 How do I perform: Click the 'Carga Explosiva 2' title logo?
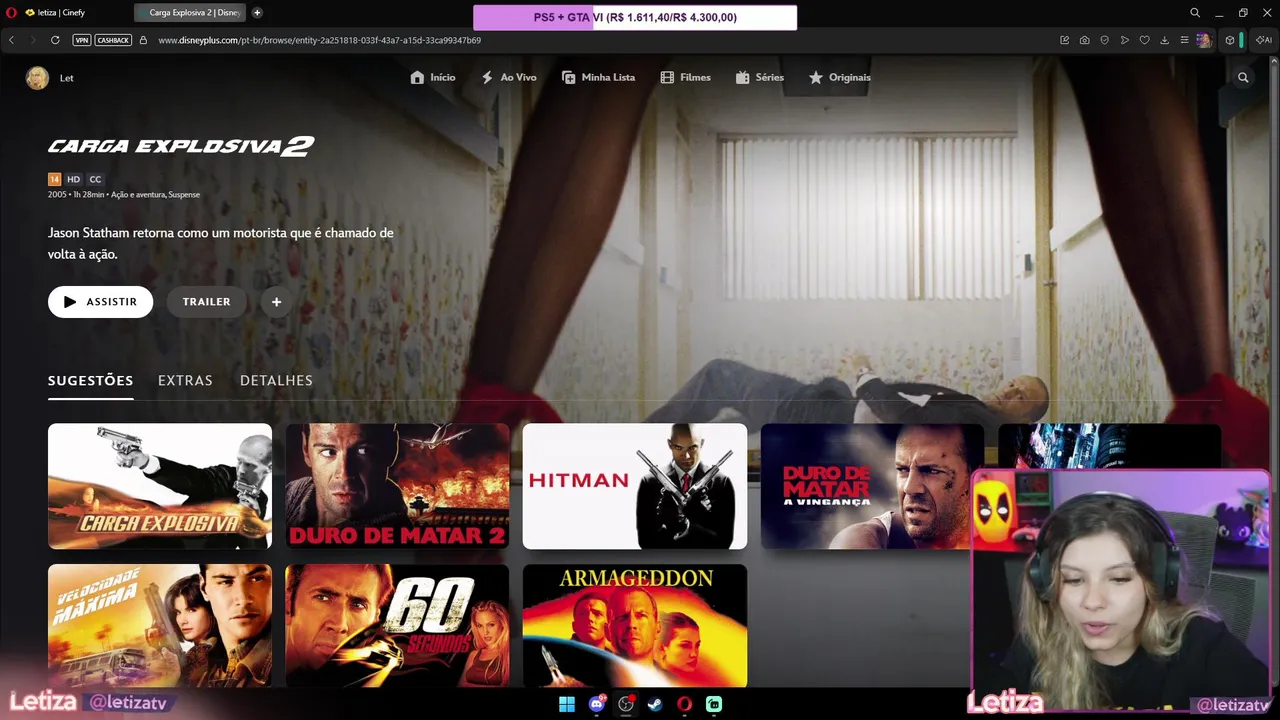pyautogui.click(x=181, y=146)
